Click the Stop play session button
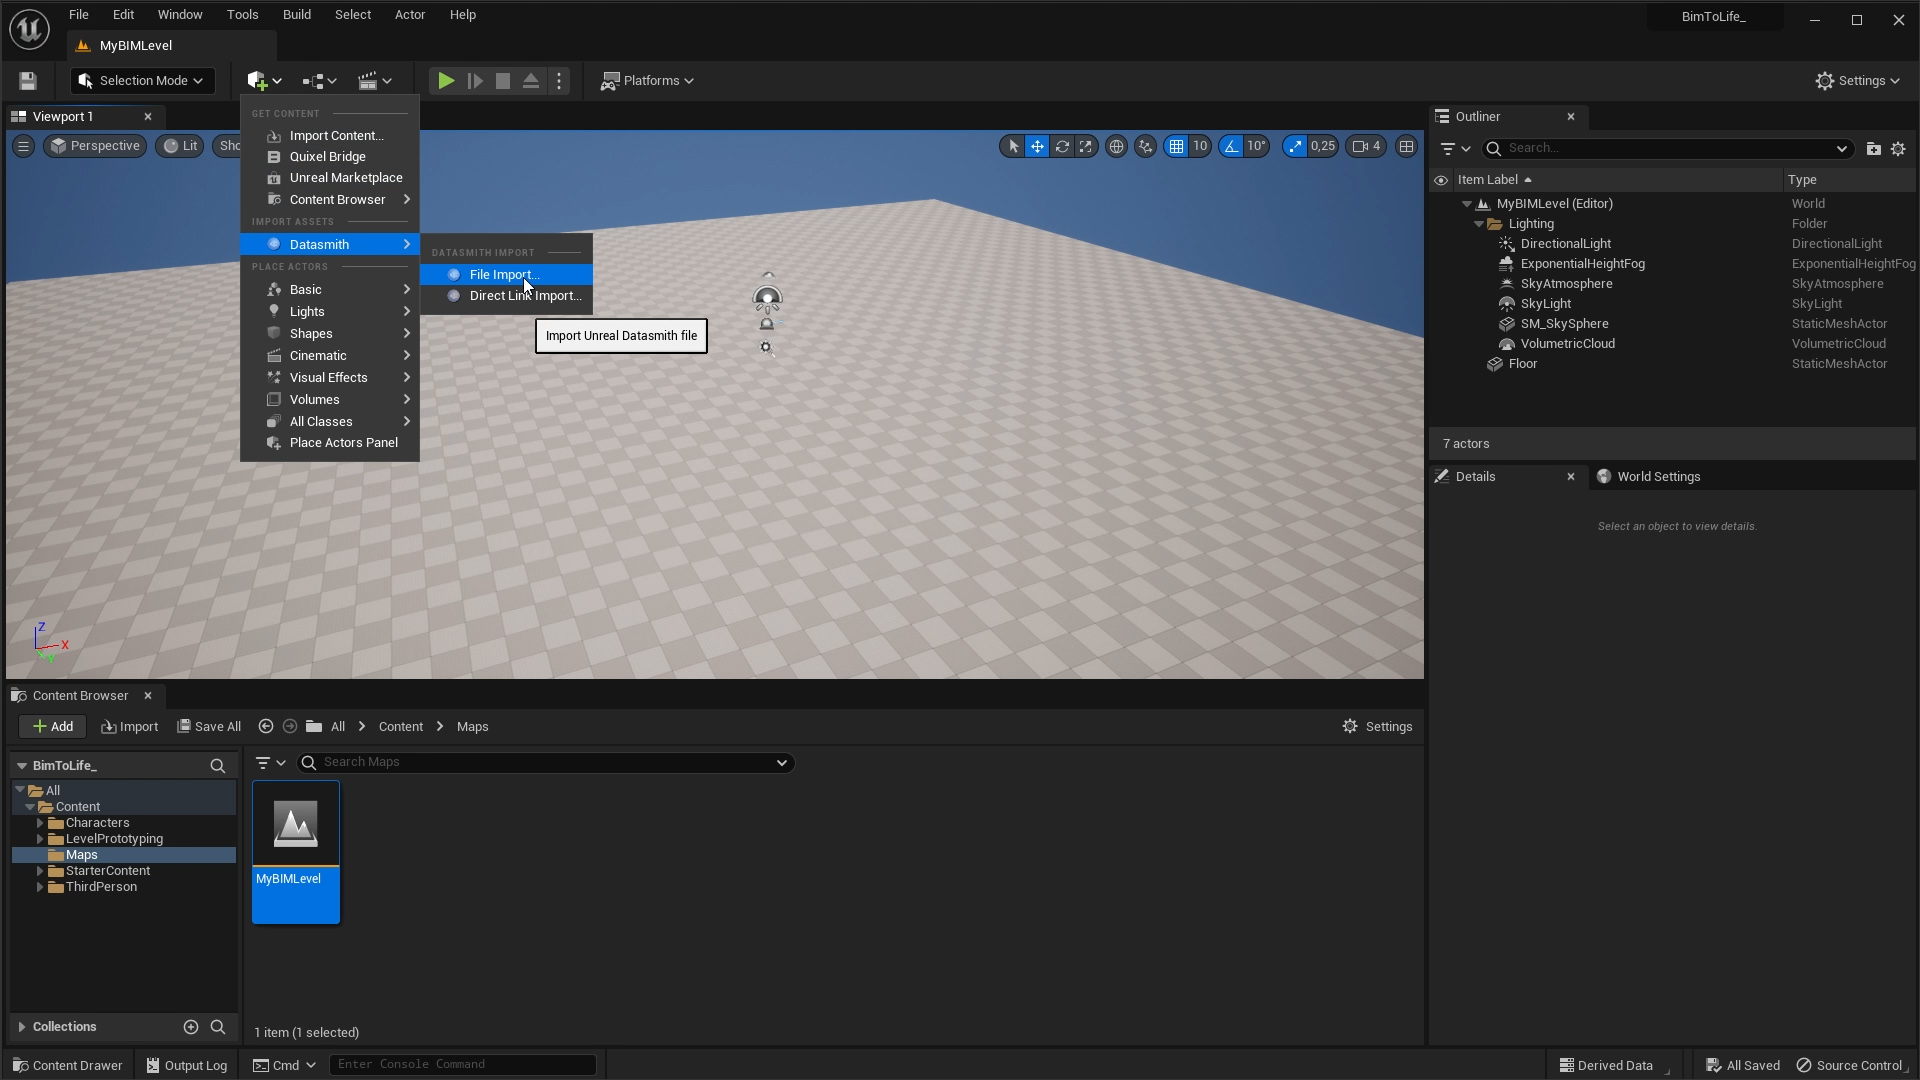Viewport: 1920px width, 1080px height. click(x=503, y=81)
